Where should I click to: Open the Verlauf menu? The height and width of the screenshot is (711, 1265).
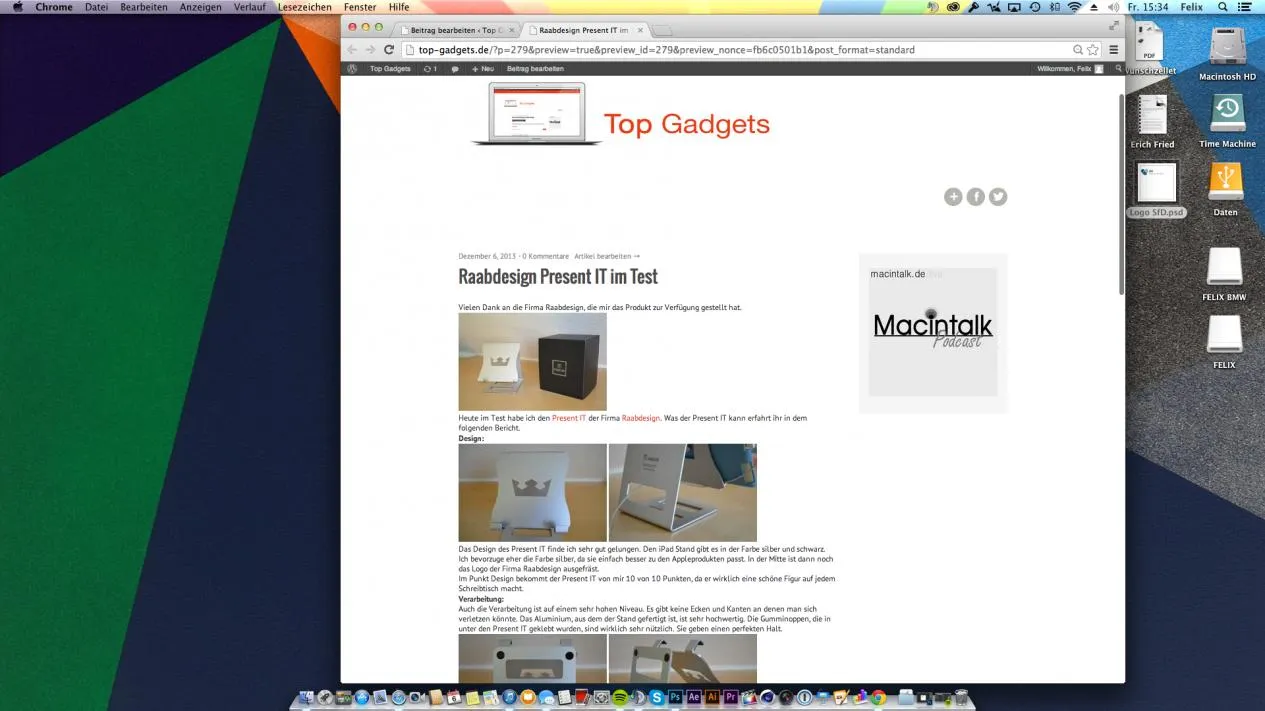250,7
